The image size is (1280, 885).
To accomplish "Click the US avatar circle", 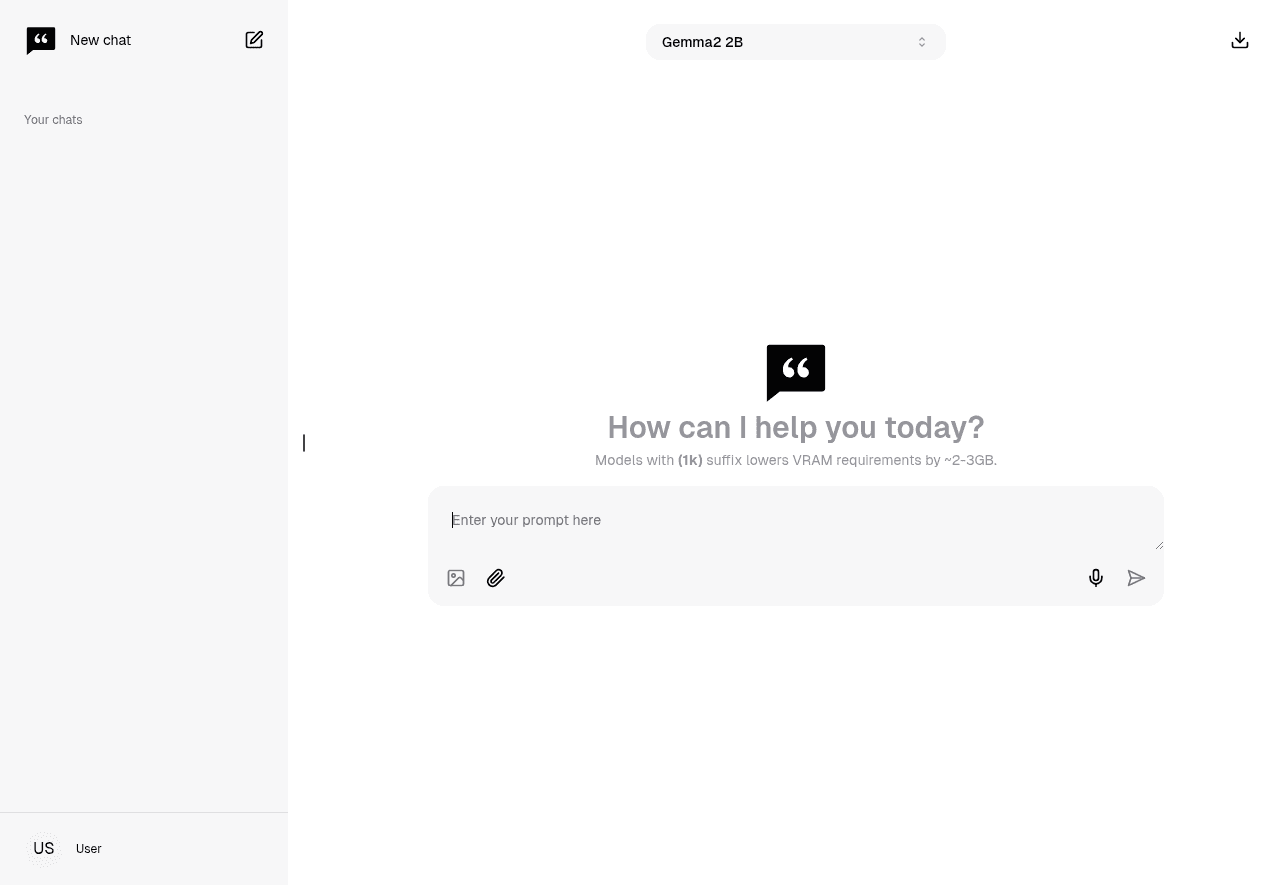I will [x=44, y=848].
